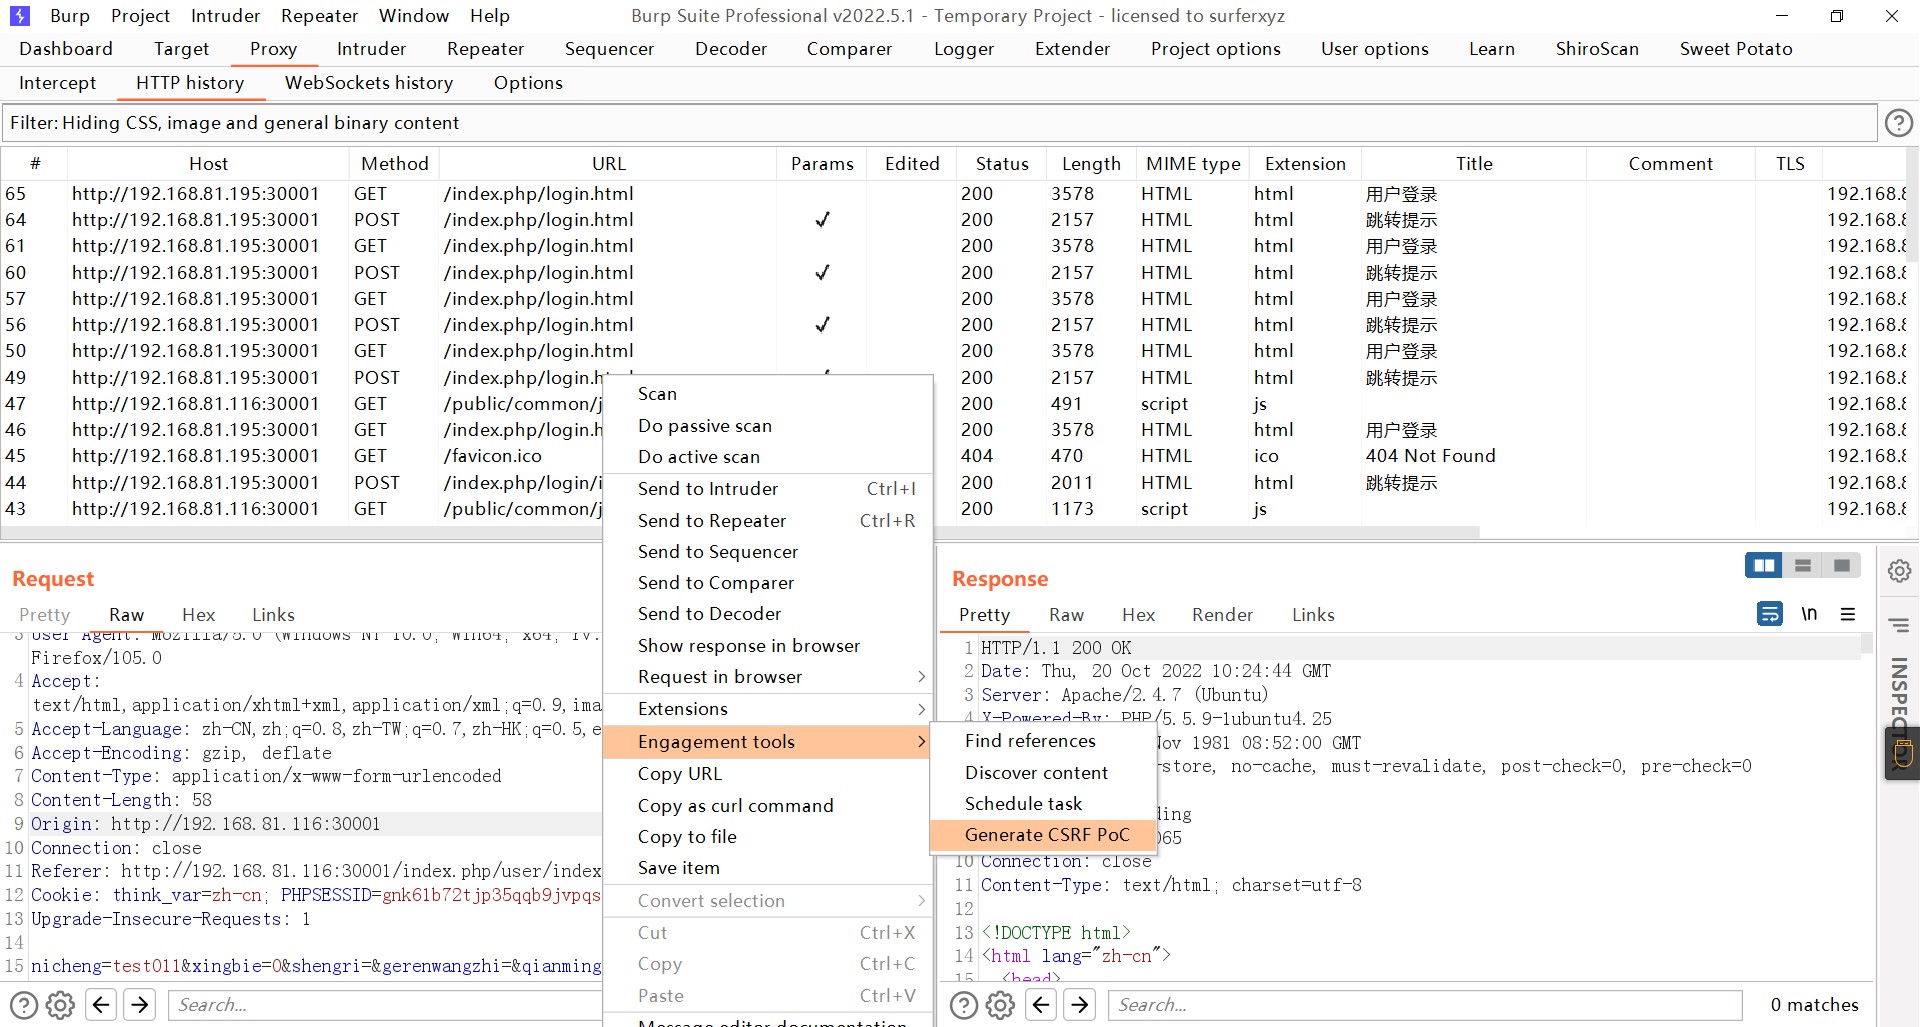Open the Proxy Options sub-tab
This screenshot has height=1027, width=1920.
[x=528, y=83]
